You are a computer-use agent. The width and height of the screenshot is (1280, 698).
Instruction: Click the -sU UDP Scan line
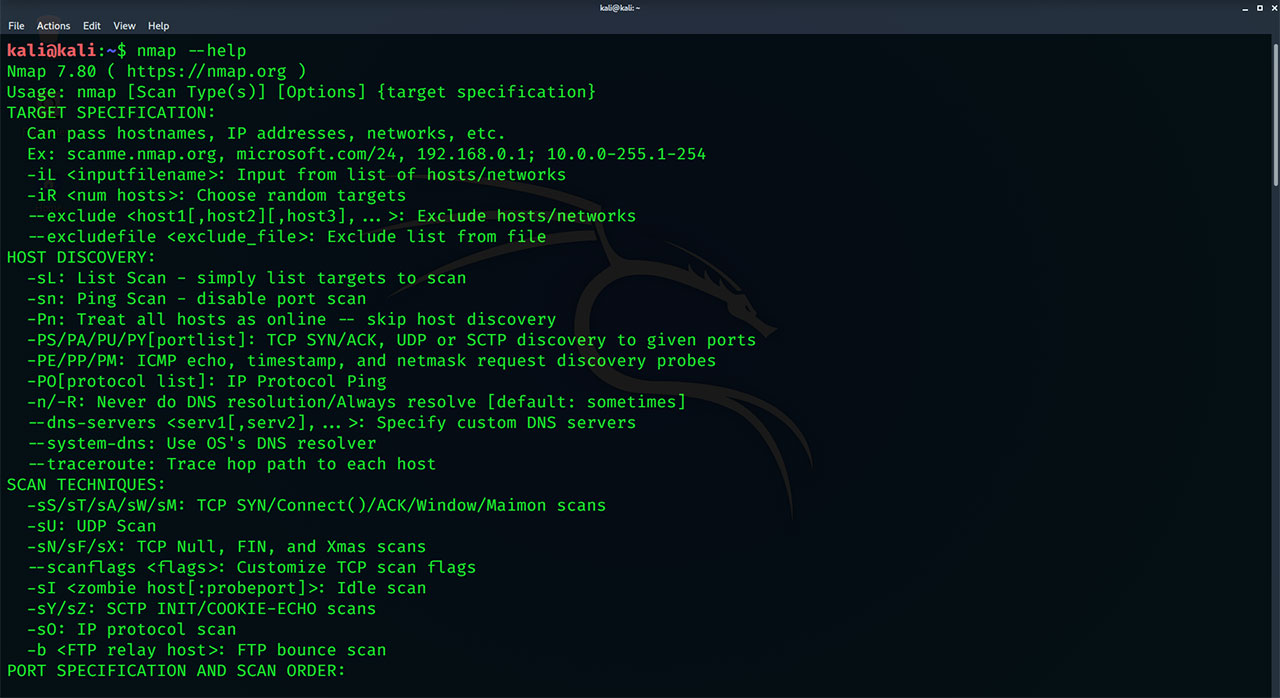coord(90,525)
